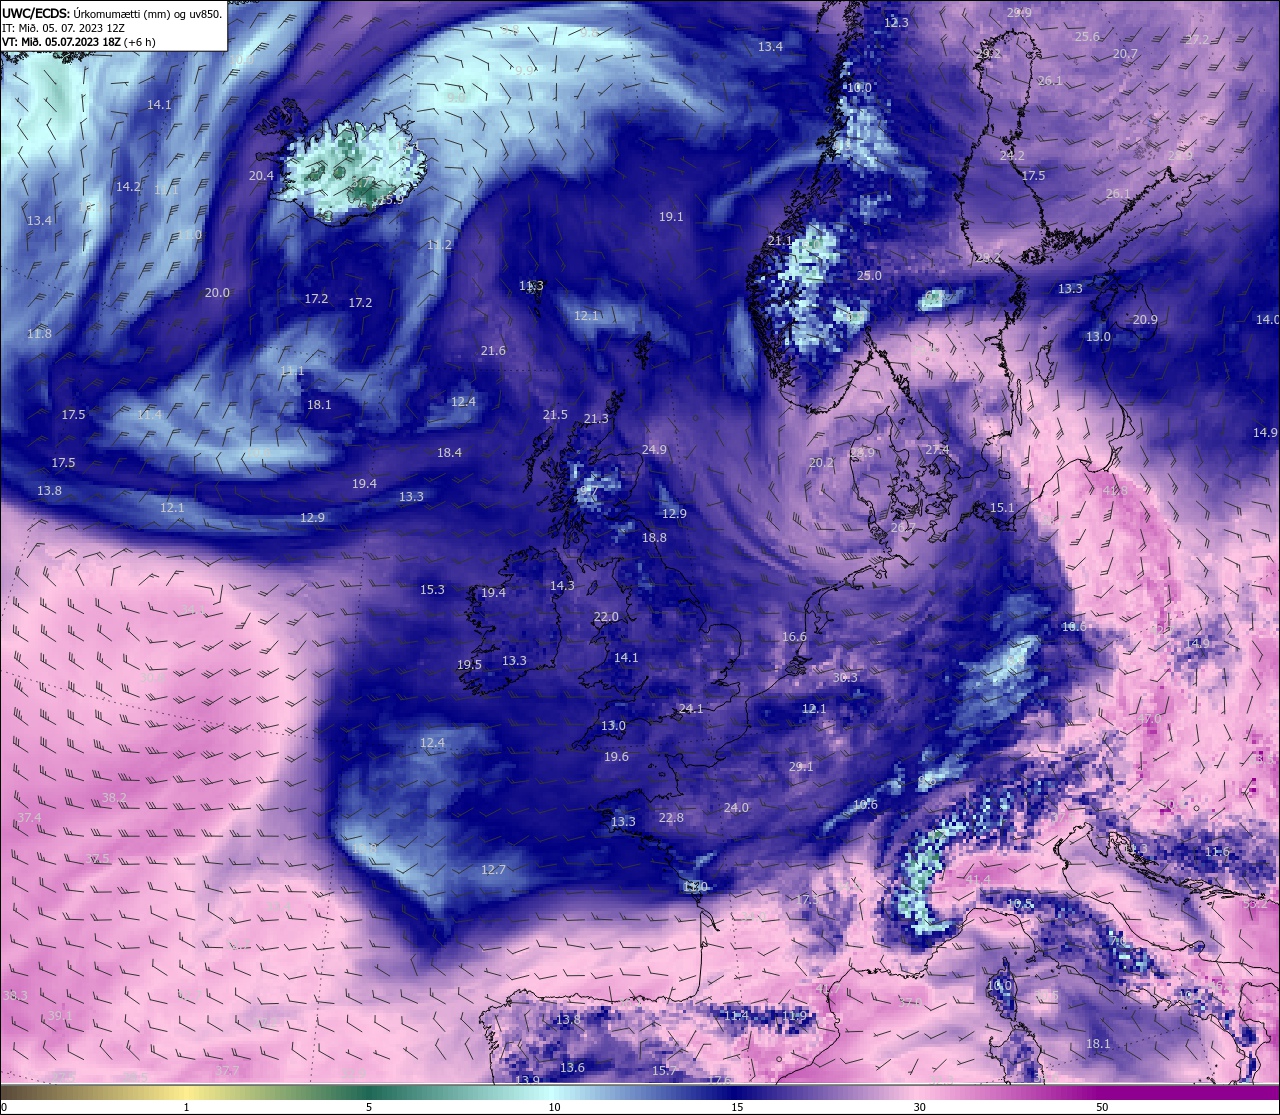Click the 18.4 value label

[449, 453]
